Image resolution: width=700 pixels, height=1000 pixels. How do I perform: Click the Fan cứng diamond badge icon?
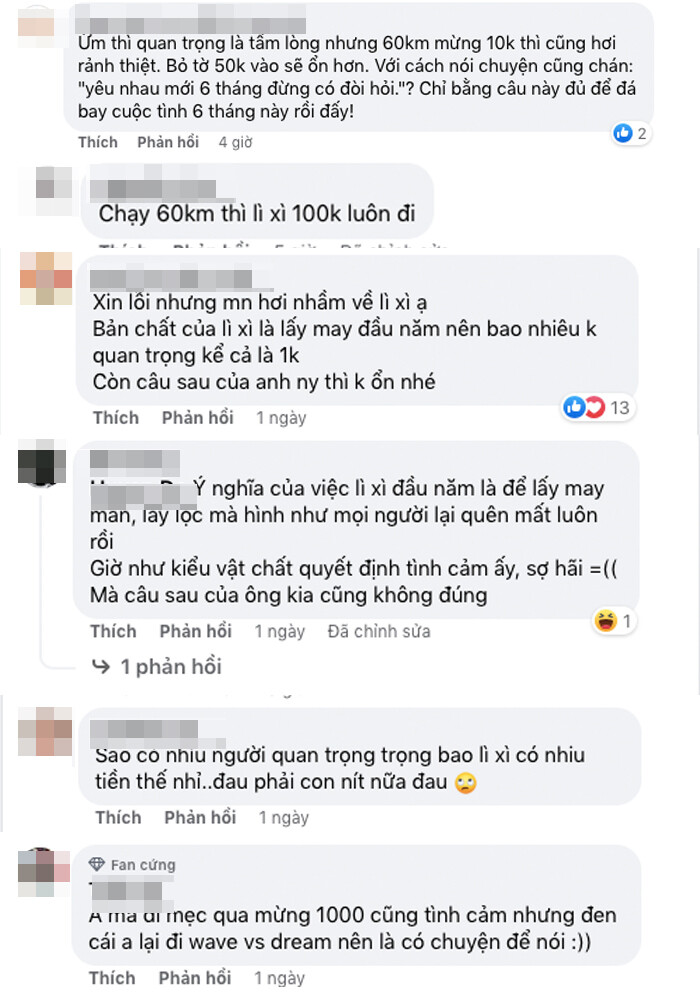(96, 864)
